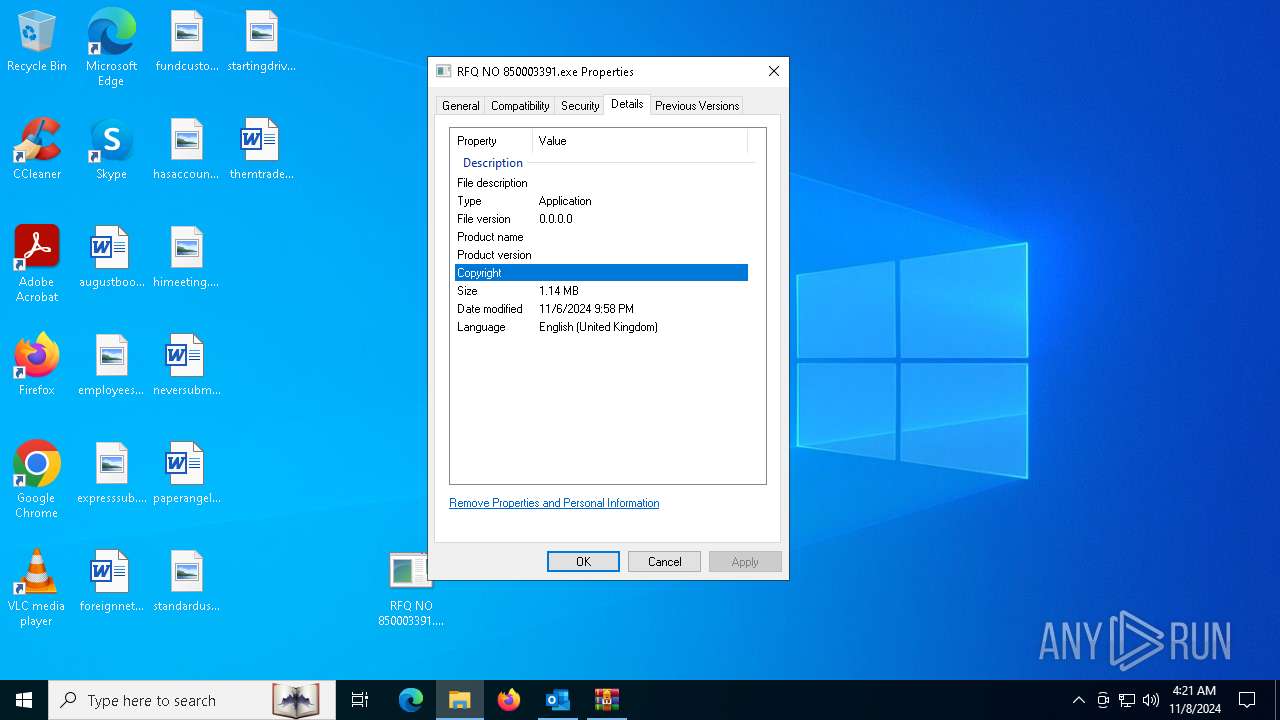Screen dimensions: 1280x720
Task: Switch to the Security tab
Action: tap(580, 106)
